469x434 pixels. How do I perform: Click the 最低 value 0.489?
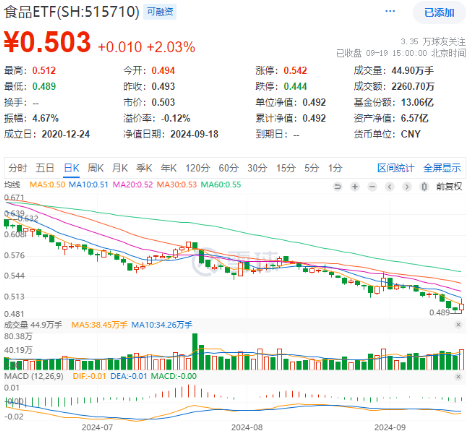(44, 87)
